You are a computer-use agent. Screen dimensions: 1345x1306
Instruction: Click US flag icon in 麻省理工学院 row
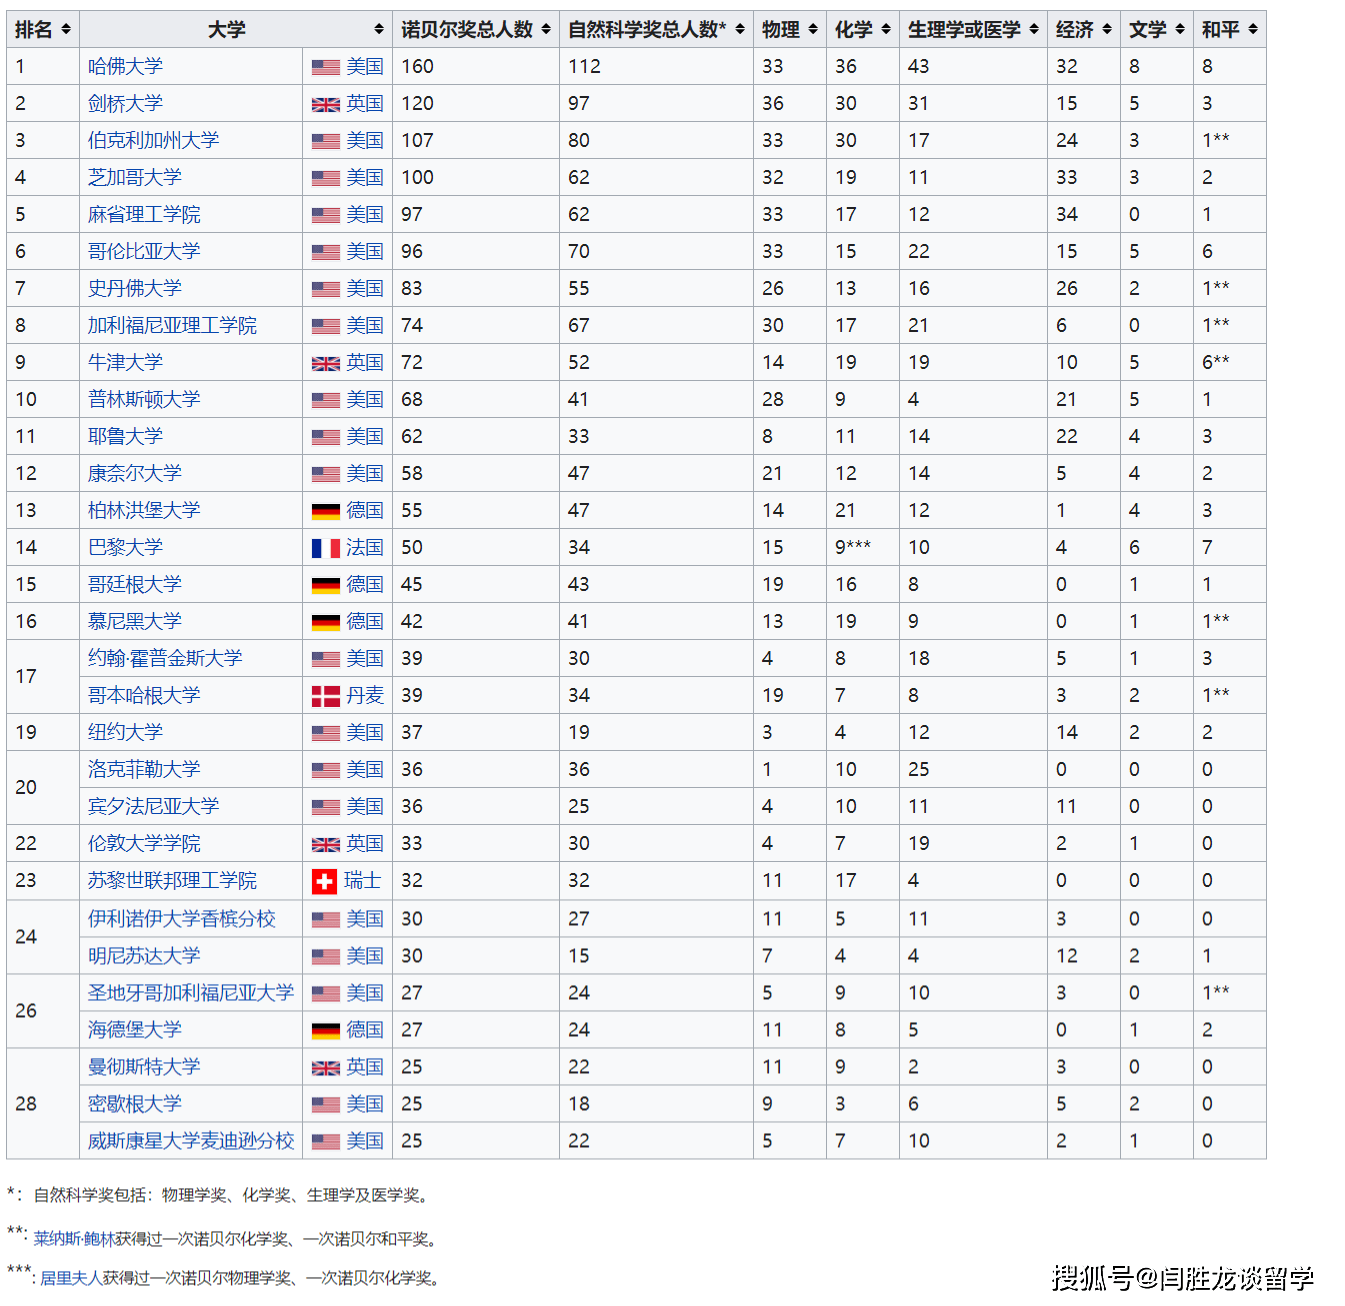pos(325,215)
